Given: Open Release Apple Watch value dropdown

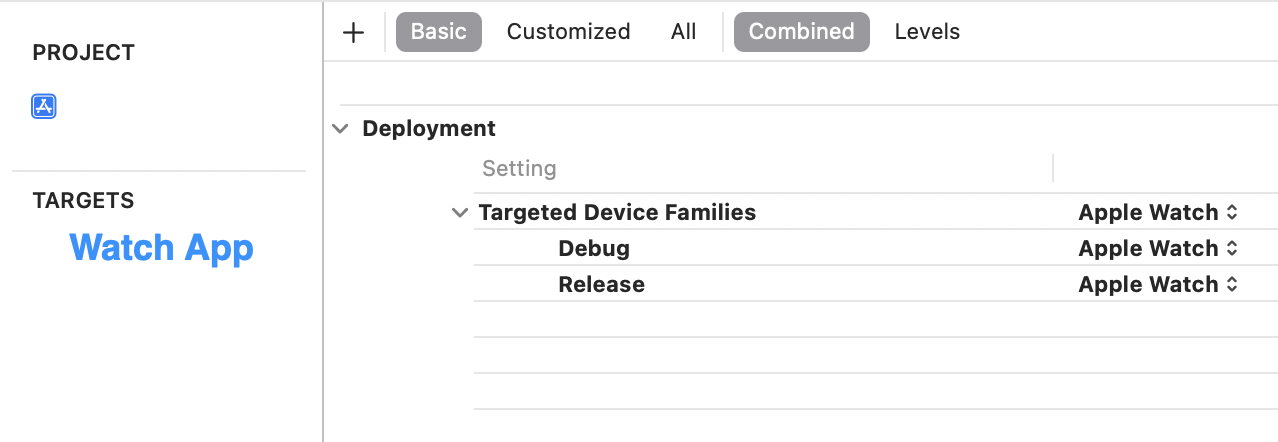Looking at the screenshot, I should coord(1158,285).
